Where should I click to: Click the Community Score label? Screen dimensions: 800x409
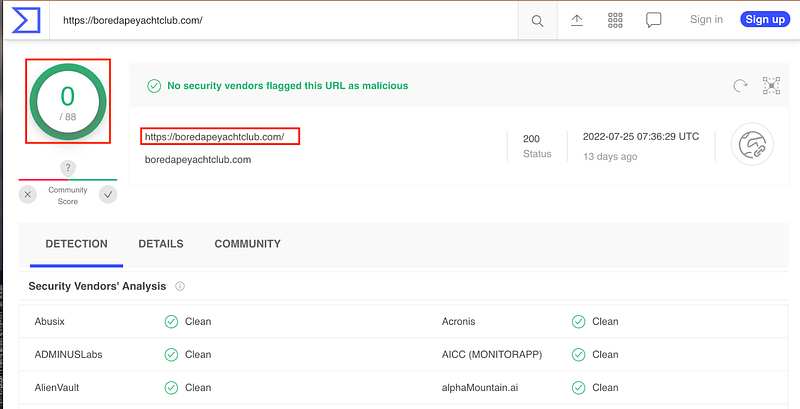[x=68, y=196]
